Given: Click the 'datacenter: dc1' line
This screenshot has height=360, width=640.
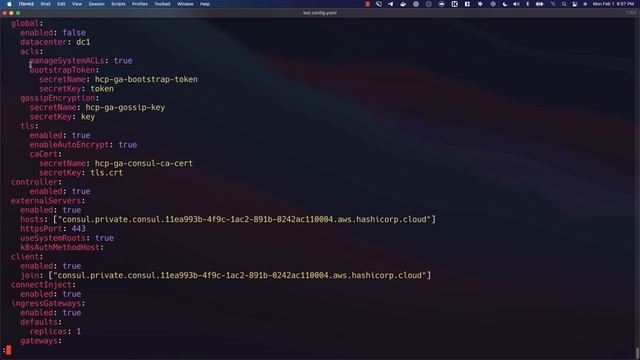Looking at the screenshot, I should click(55, 42).
